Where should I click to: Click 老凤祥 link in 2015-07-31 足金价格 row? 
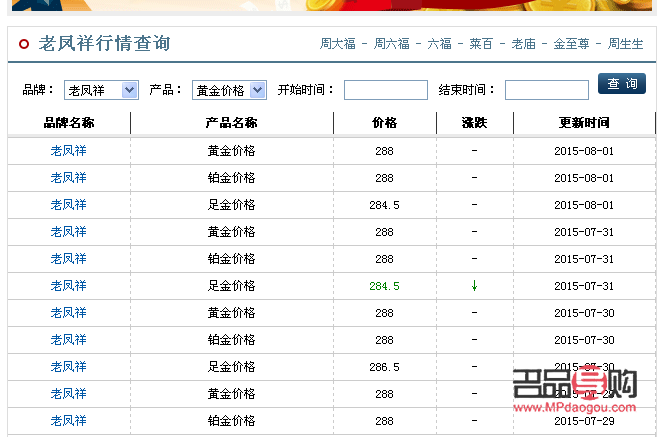point(69,286)
